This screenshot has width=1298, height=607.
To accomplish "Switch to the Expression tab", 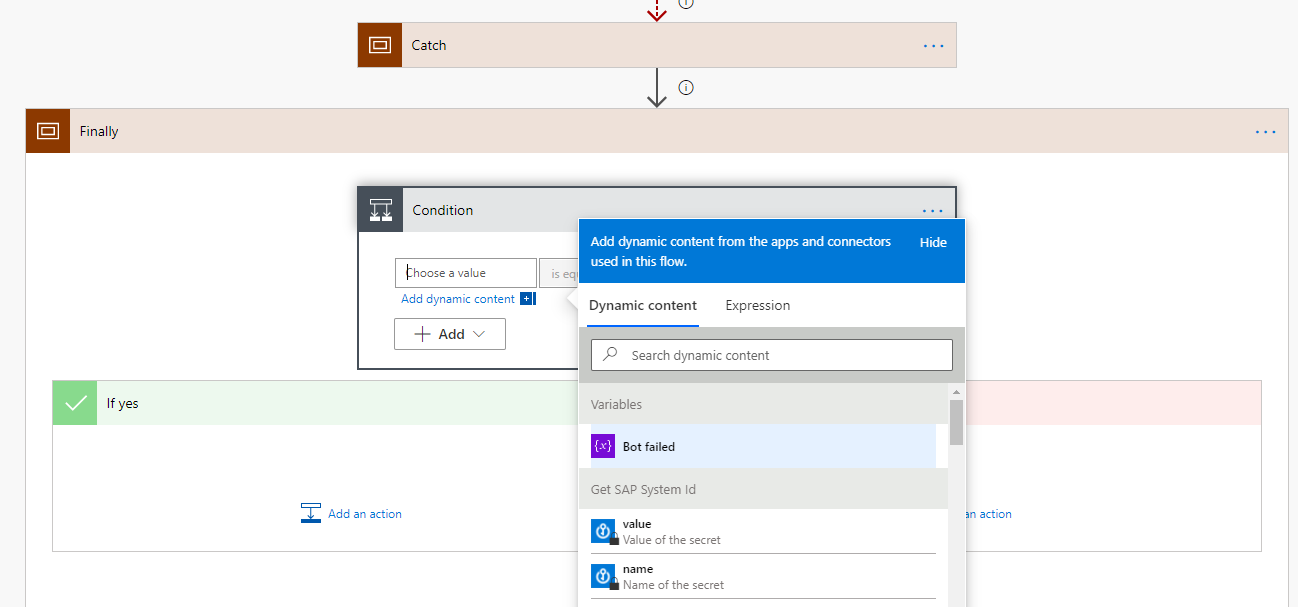I will [757, 305].
